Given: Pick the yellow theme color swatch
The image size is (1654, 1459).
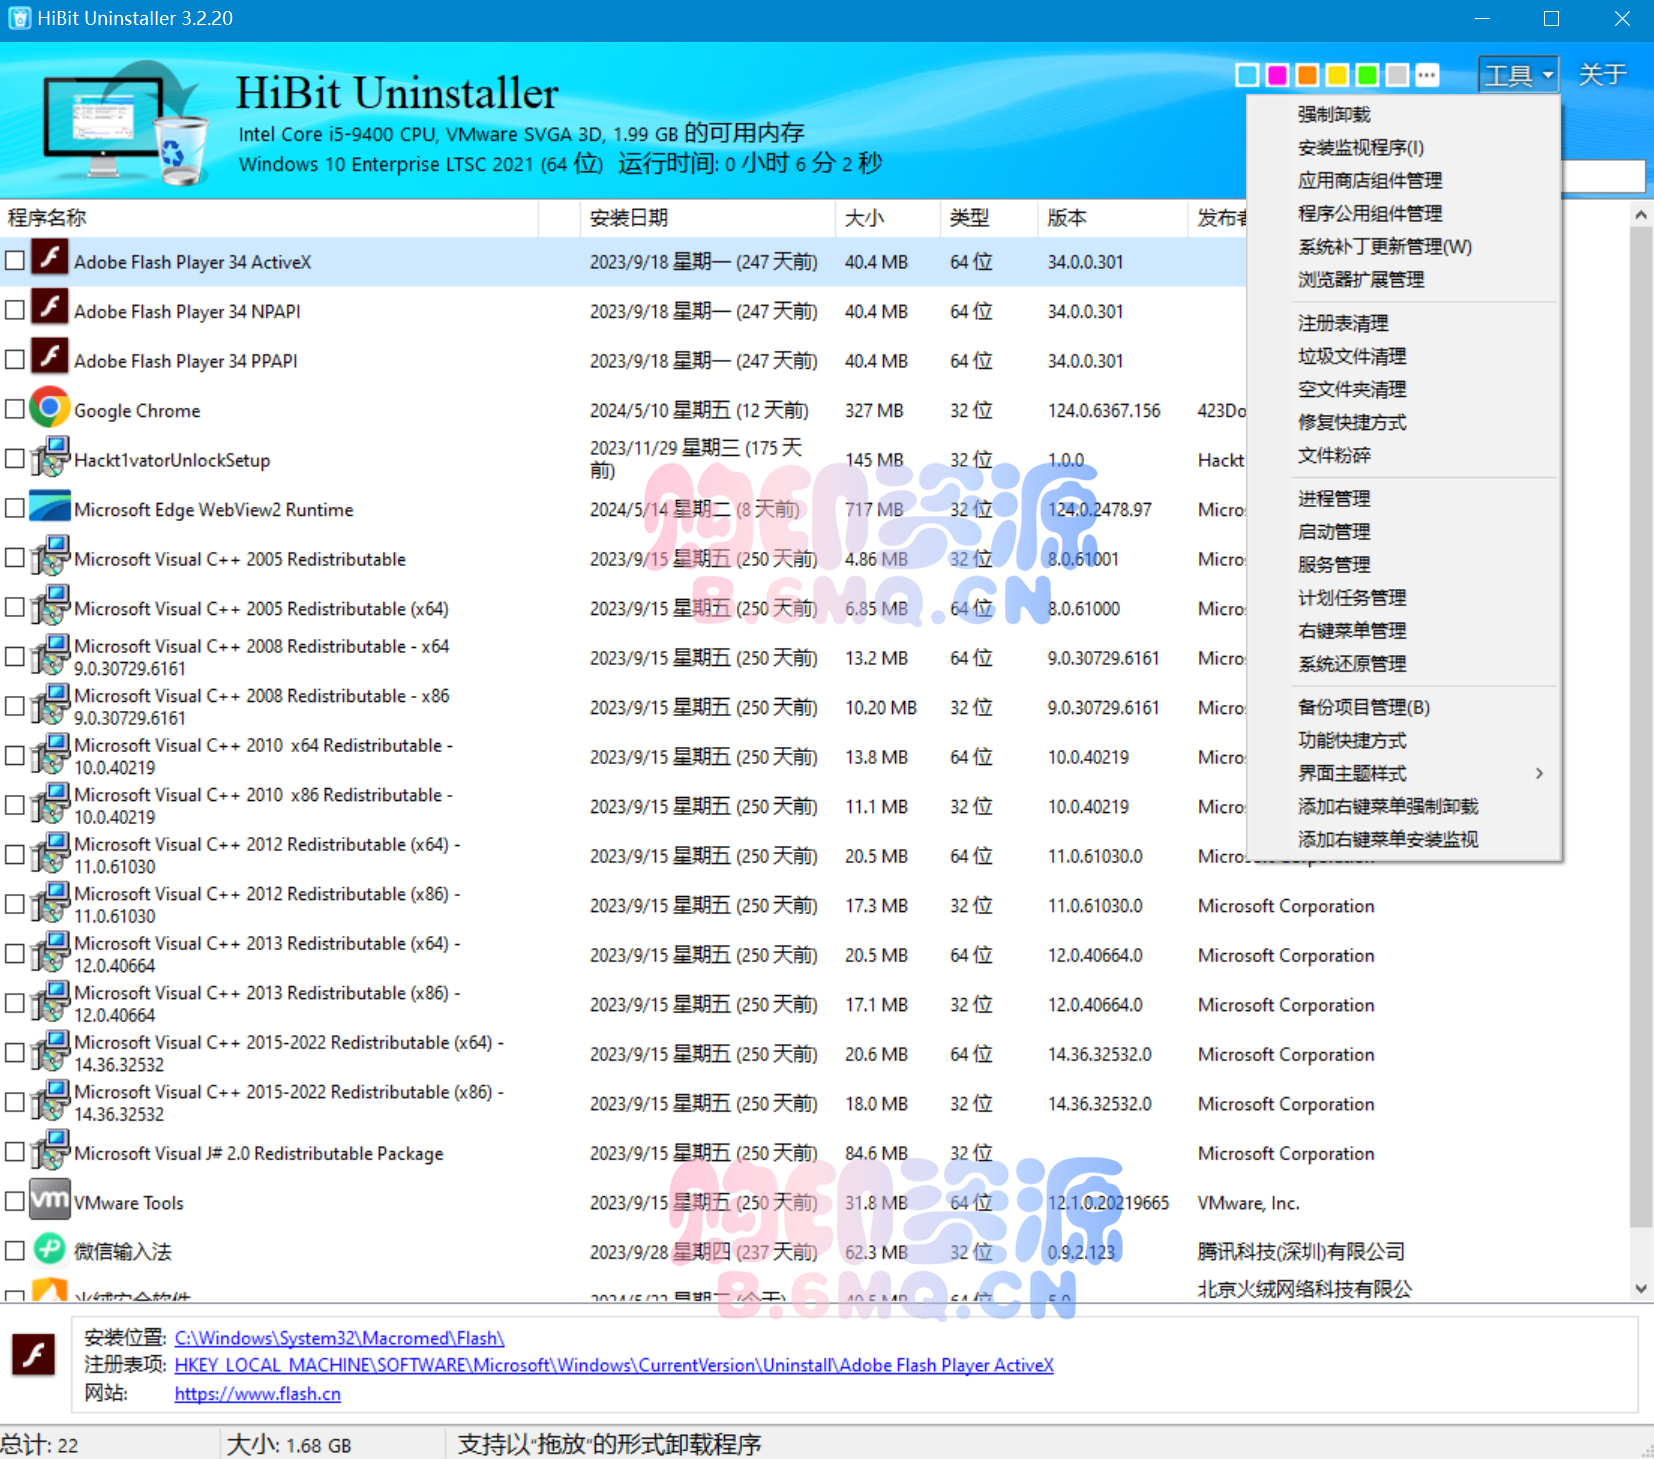Looking at the screenshot, I should click(x=1337, y=75).
